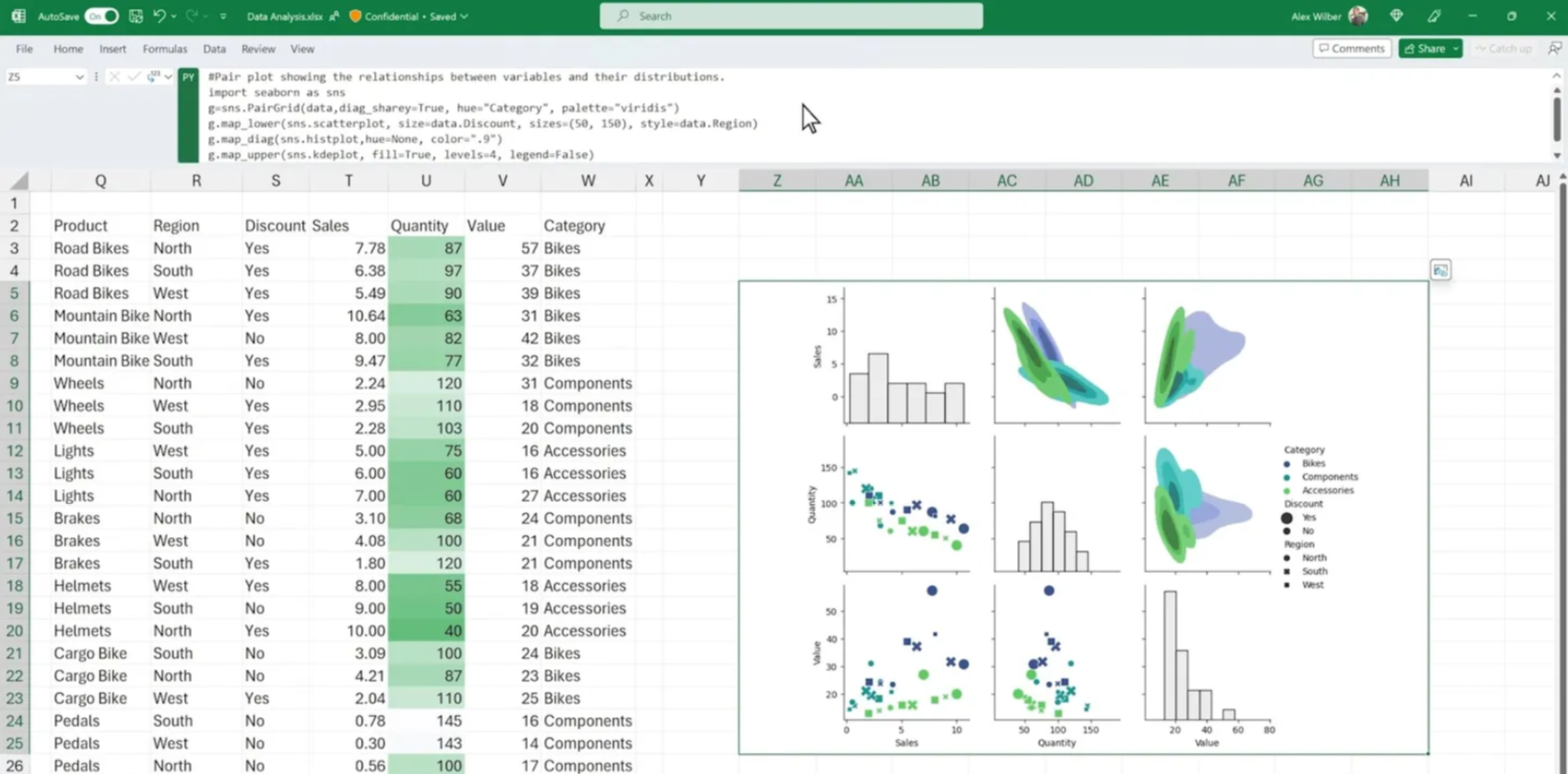Click the pen drawing icon in title bar
Viewport: 1568px width, 774px height.
(x=1434, y=16)
